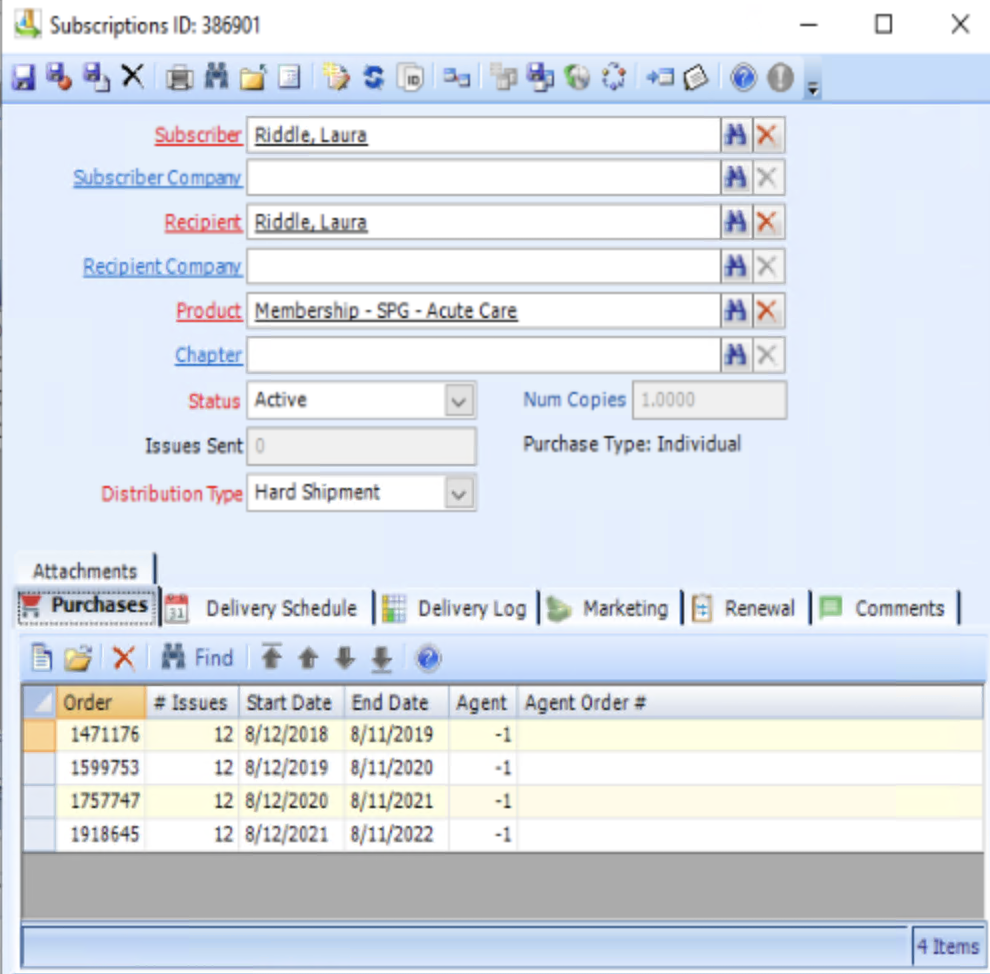Move to first record using top arrow
This screenshot has width=990, height=974.
(x=272, y=658)
